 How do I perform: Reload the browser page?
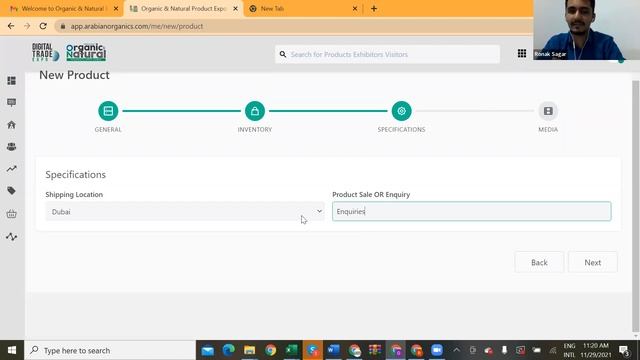(43, 26)
